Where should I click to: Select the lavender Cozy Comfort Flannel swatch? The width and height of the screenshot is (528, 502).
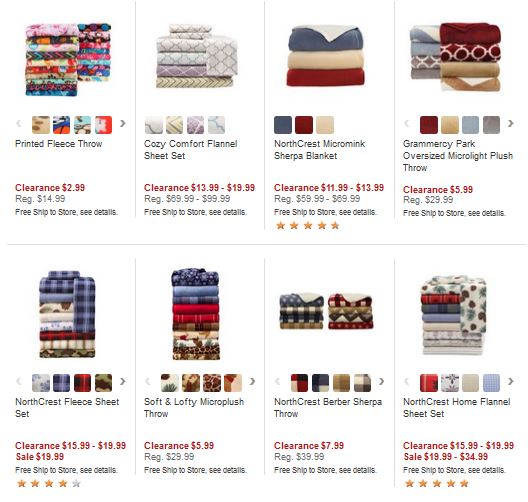pyautogui.click(x=195, y=125)
